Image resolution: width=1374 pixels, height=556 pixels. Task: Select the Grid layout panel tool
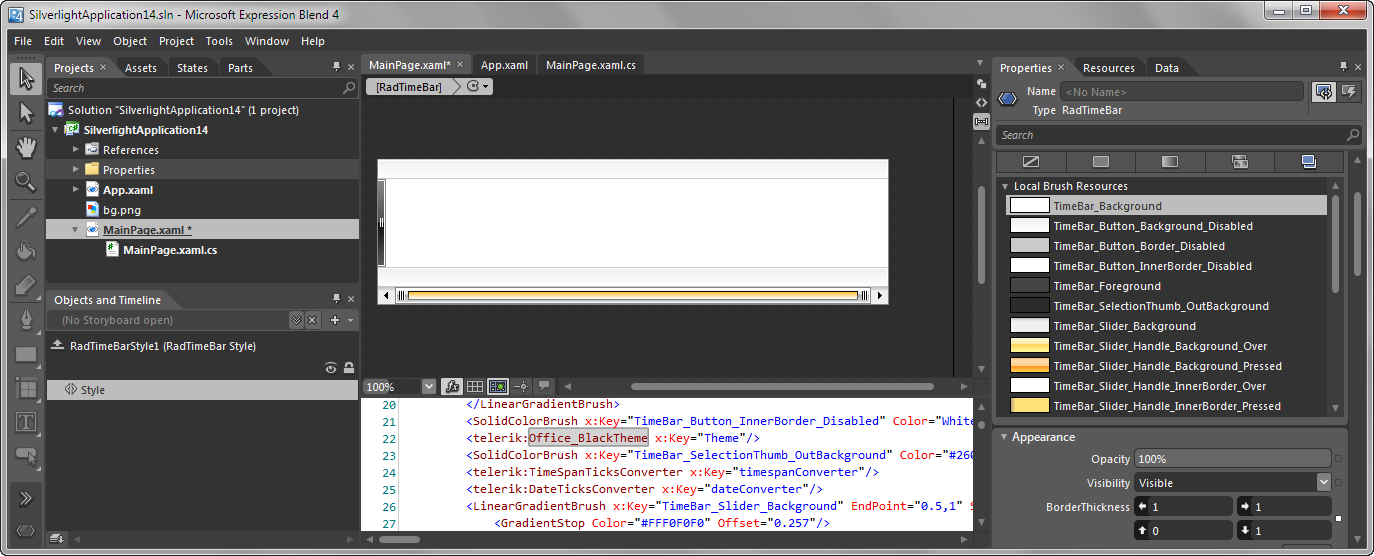pyautogui.click(x=26, y=388)
